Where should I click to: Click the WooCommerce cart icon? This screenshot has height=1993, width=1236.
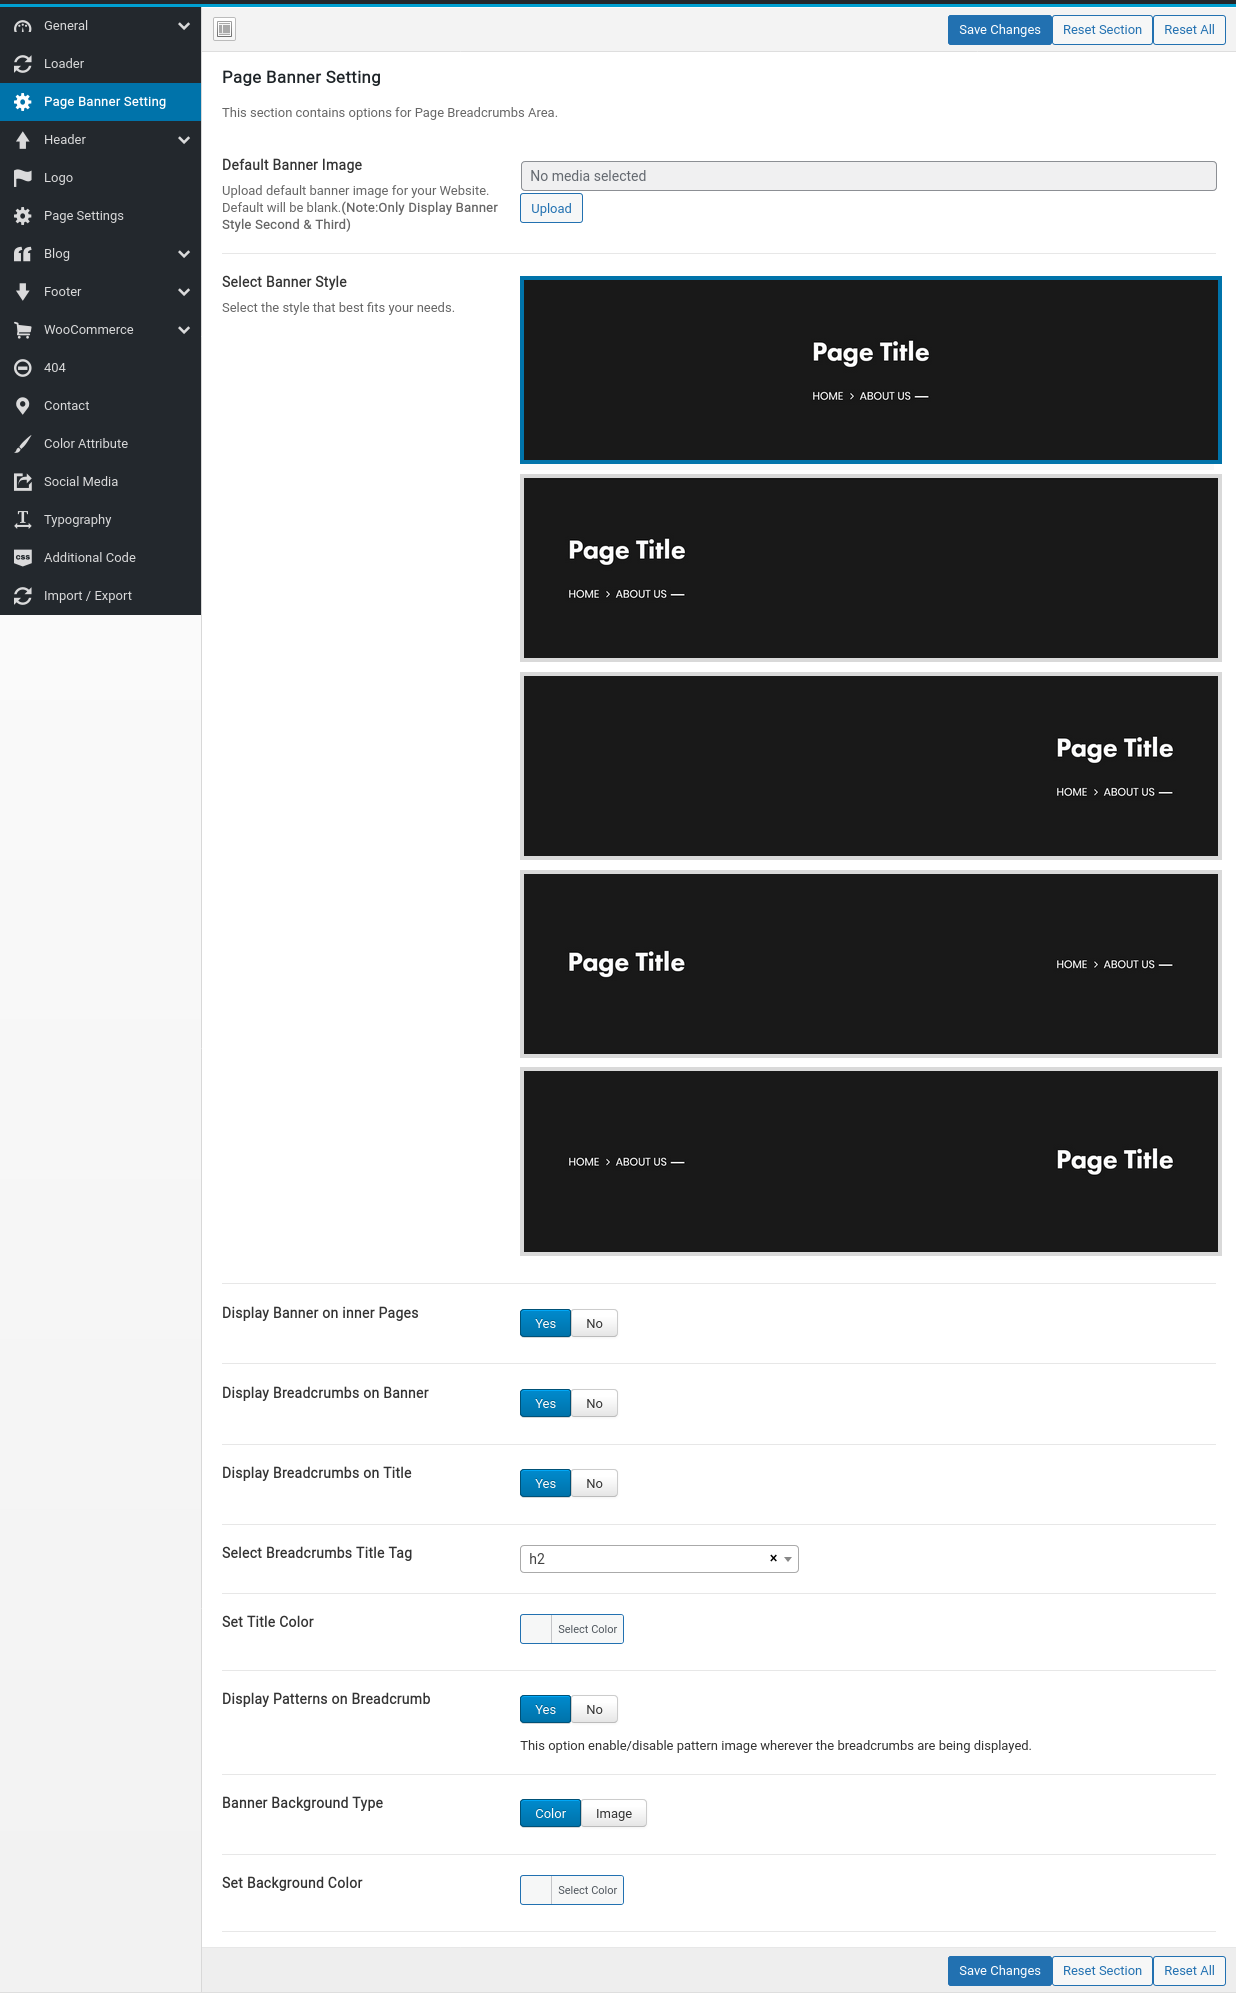pos(23,330)
